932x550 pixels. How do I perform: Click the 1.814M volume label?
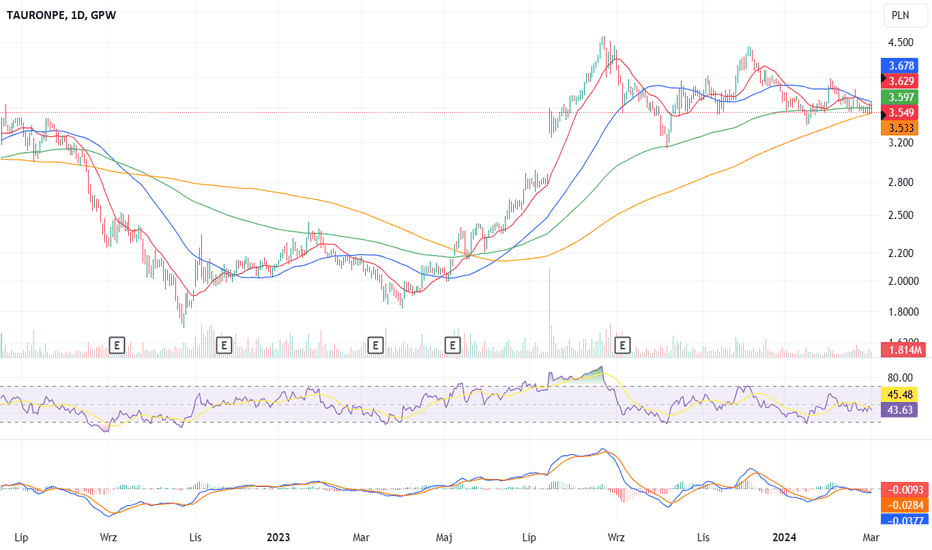(x=900, y=349)
